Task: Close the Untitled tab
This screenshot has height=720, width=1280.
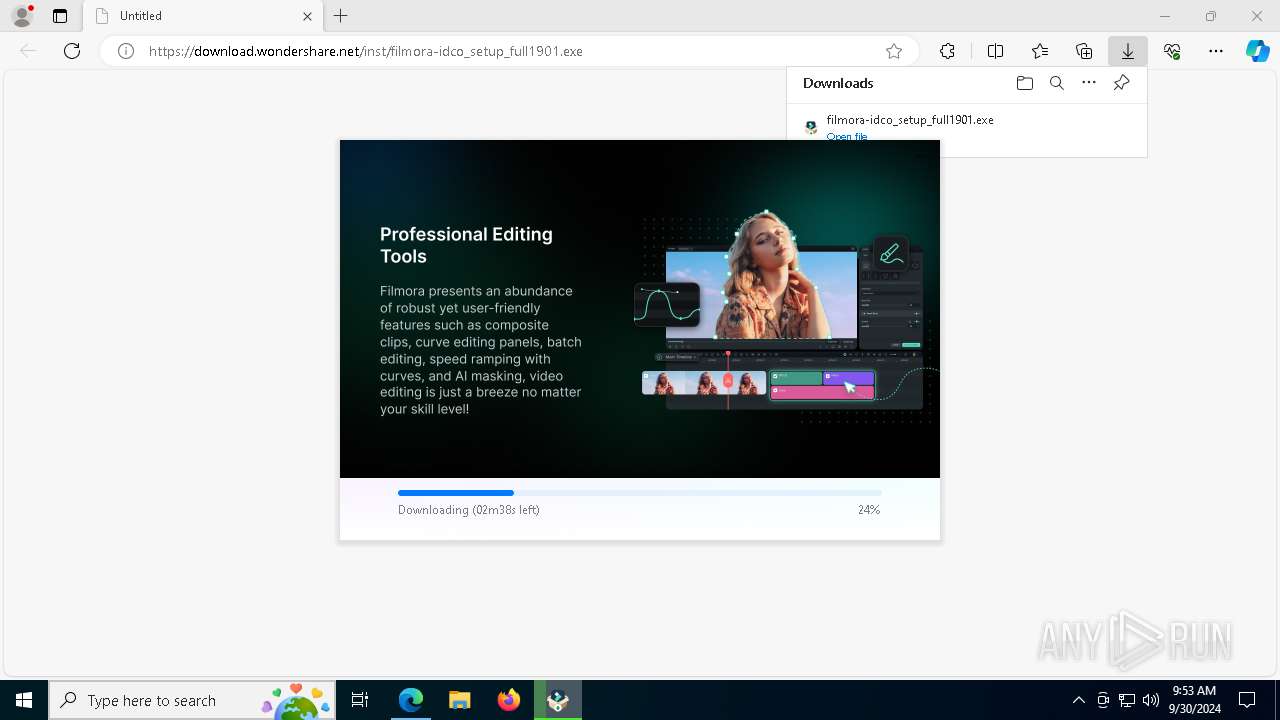Action: click(307, 16)
